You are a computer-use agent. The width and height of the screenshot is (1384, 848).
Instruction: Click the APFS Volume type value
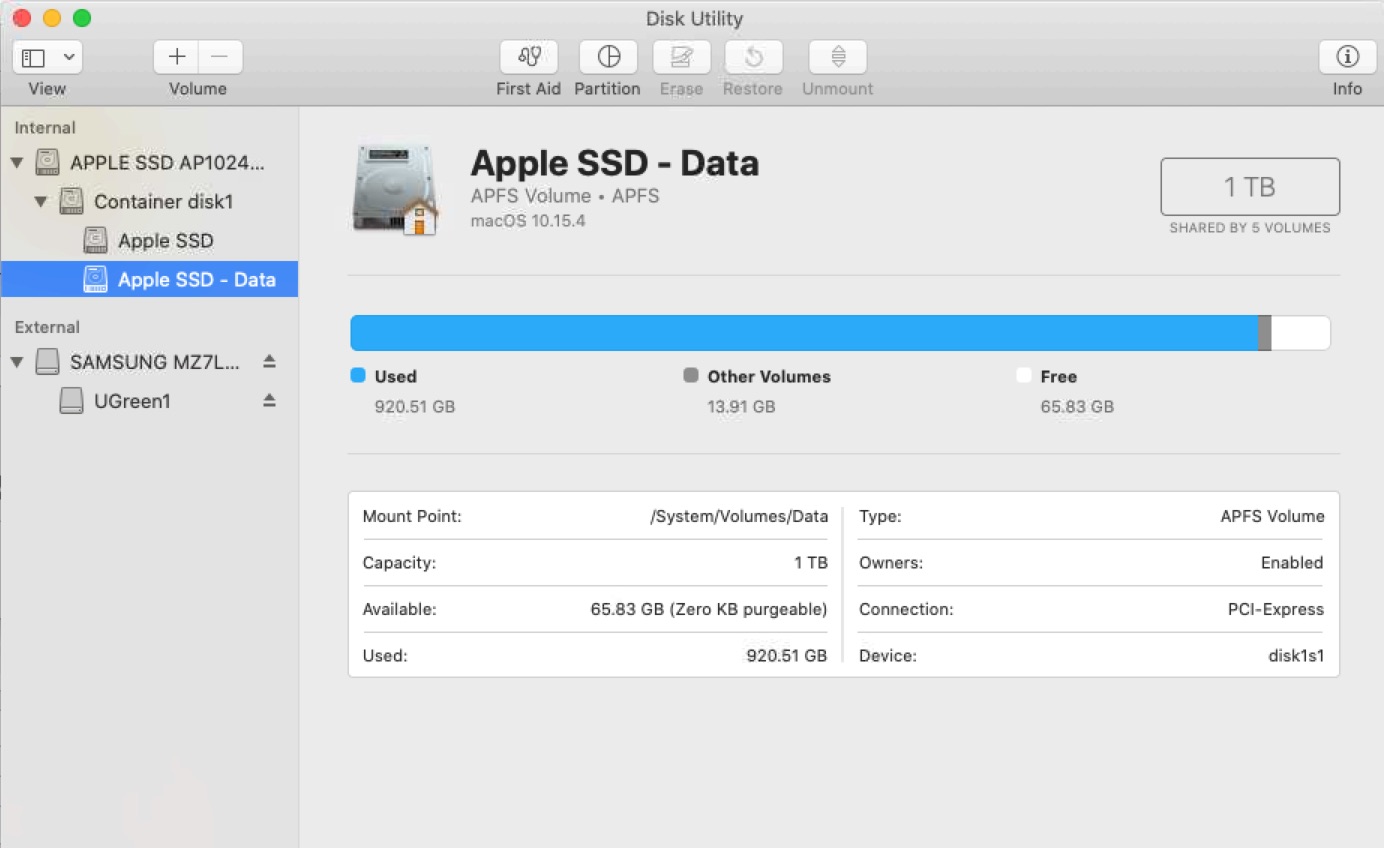point(1272,517)
